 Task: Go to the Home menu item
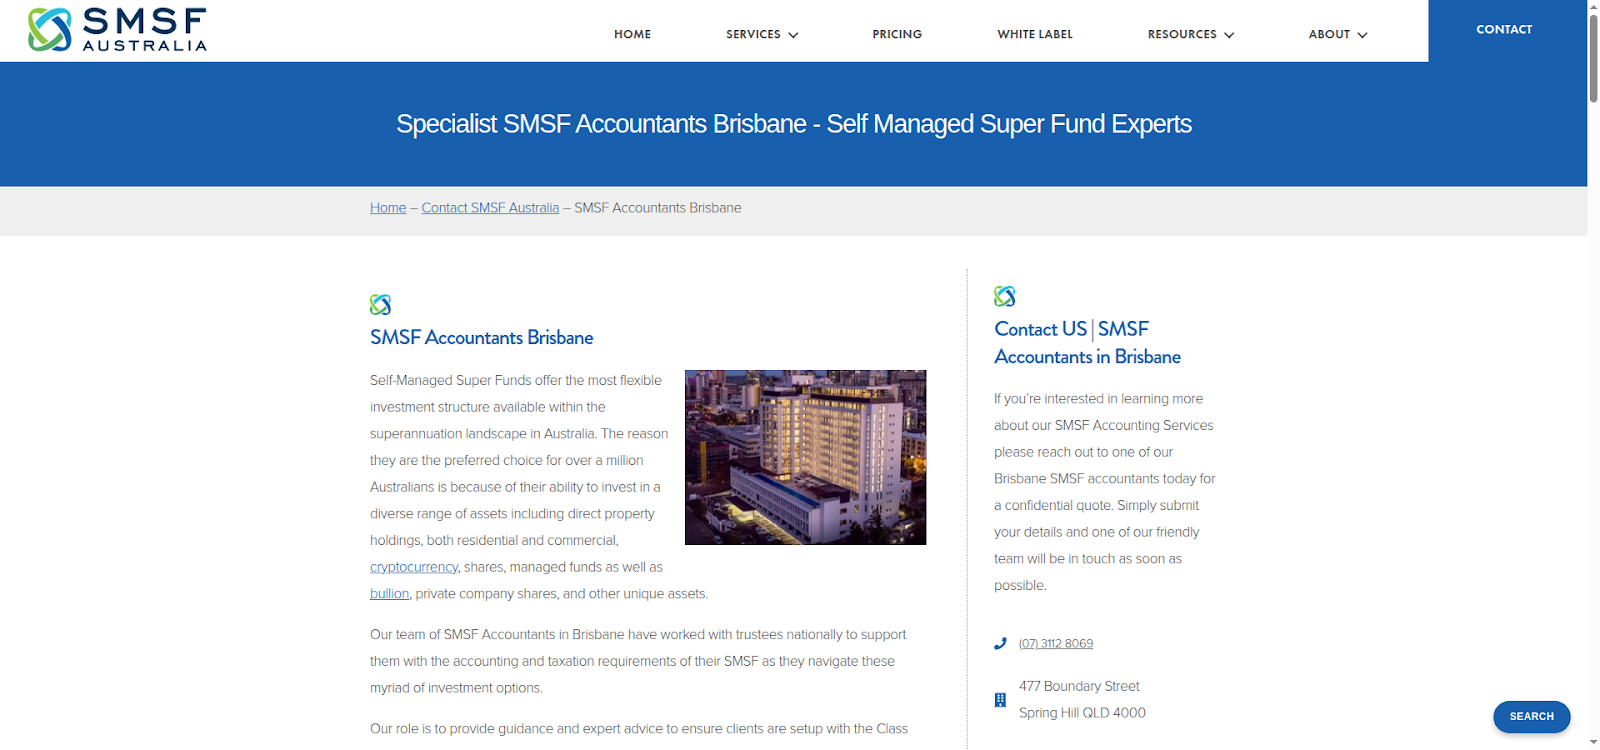632,34
